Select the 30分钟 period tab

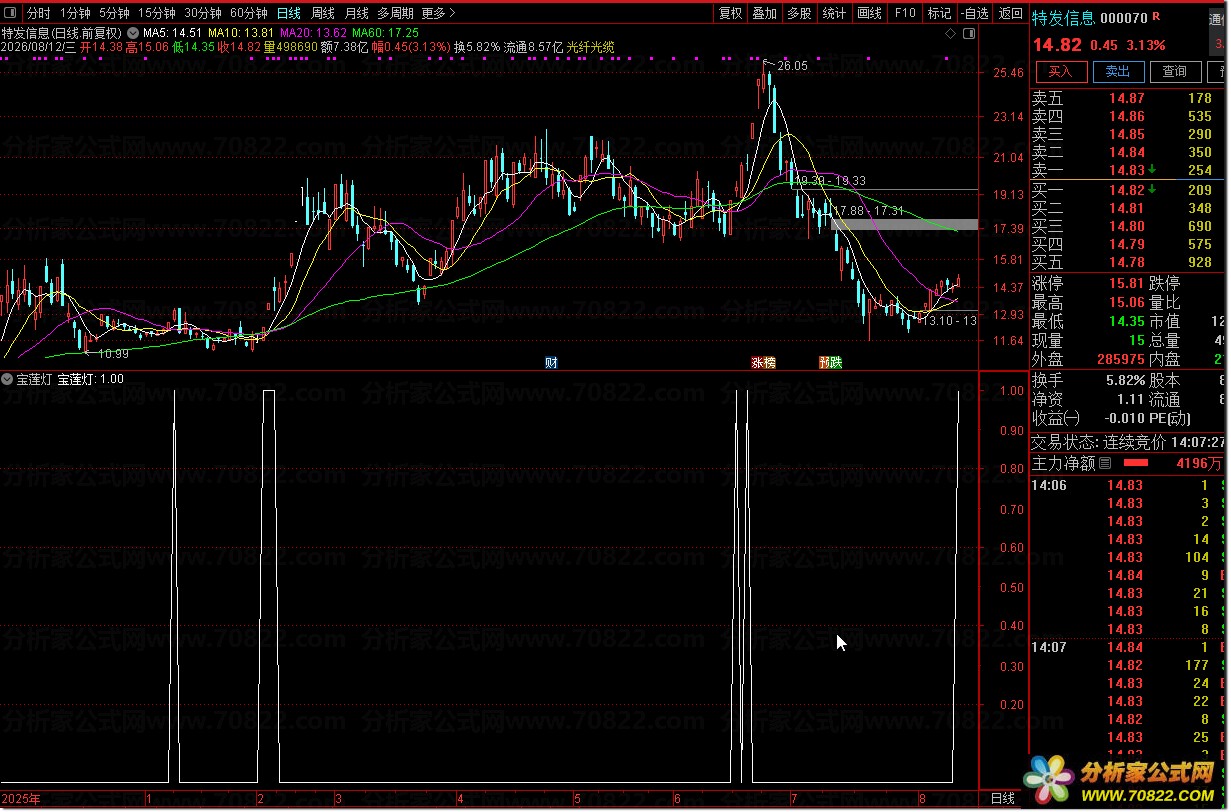203,13
